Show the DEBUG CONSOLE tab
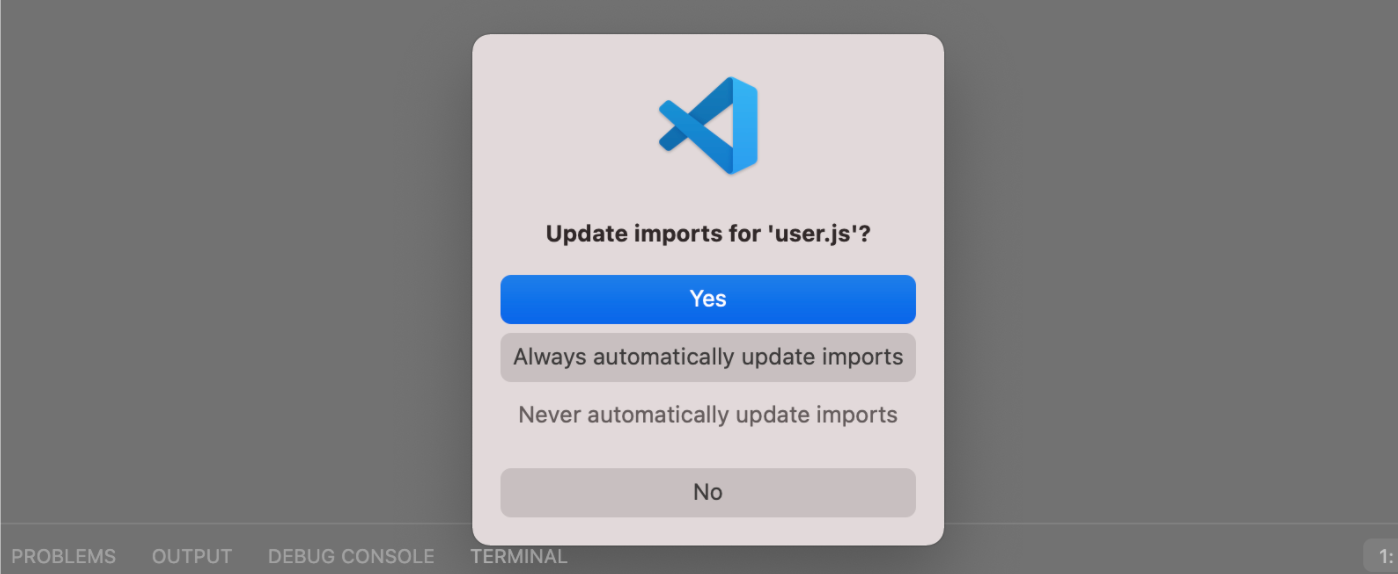 click(x=351, y=556)
